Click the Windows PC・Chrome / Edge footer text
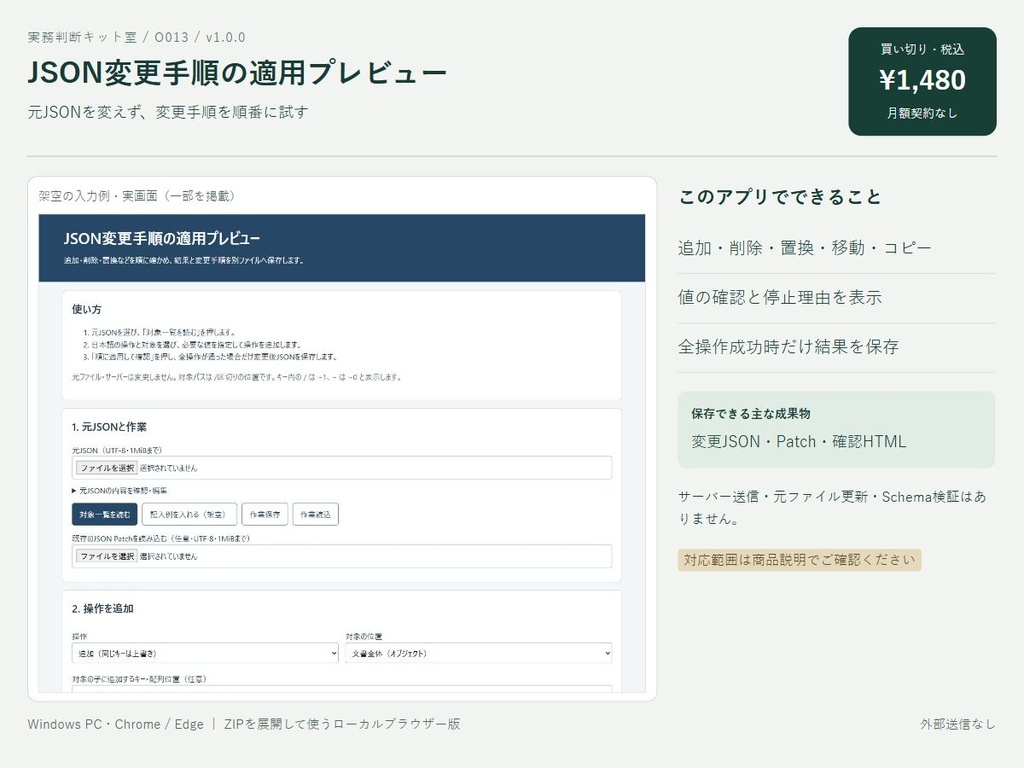 click(116, 724)
